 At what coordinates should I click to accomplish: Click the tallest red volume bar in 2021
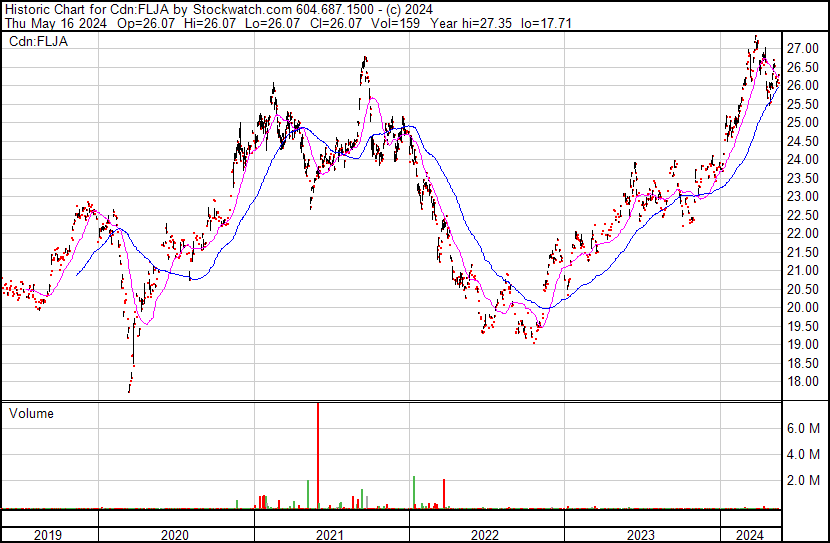[318, 455]
